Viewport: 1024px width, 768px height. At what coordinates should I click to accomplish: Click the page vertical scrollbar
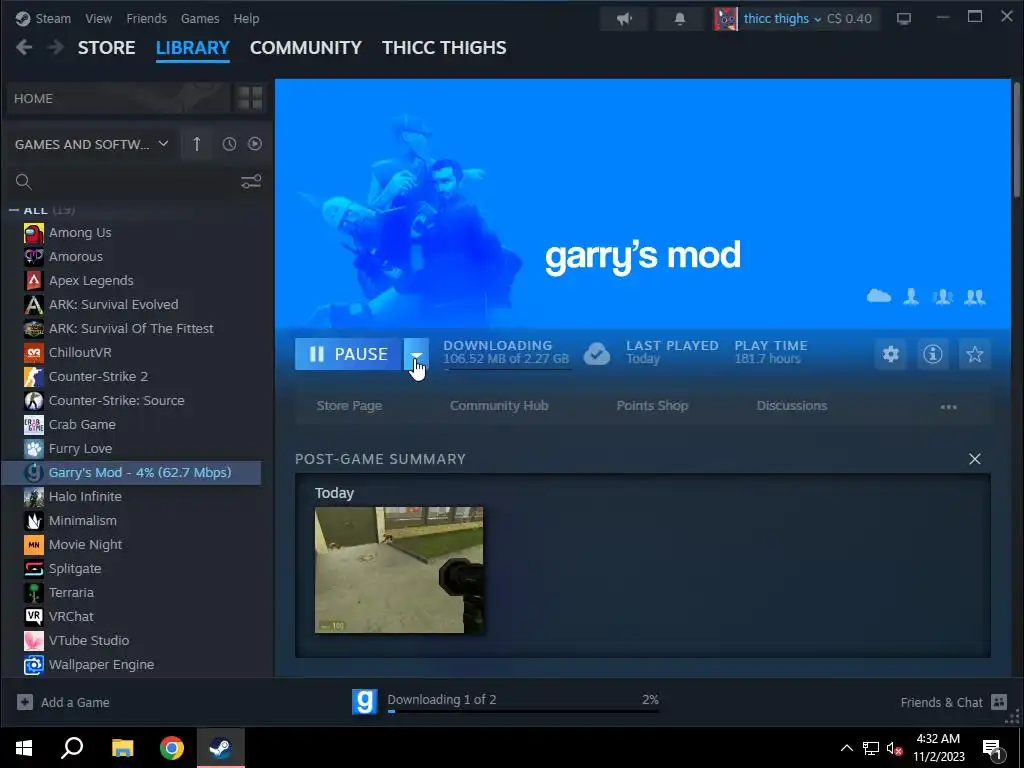[x=1016, y=138]
